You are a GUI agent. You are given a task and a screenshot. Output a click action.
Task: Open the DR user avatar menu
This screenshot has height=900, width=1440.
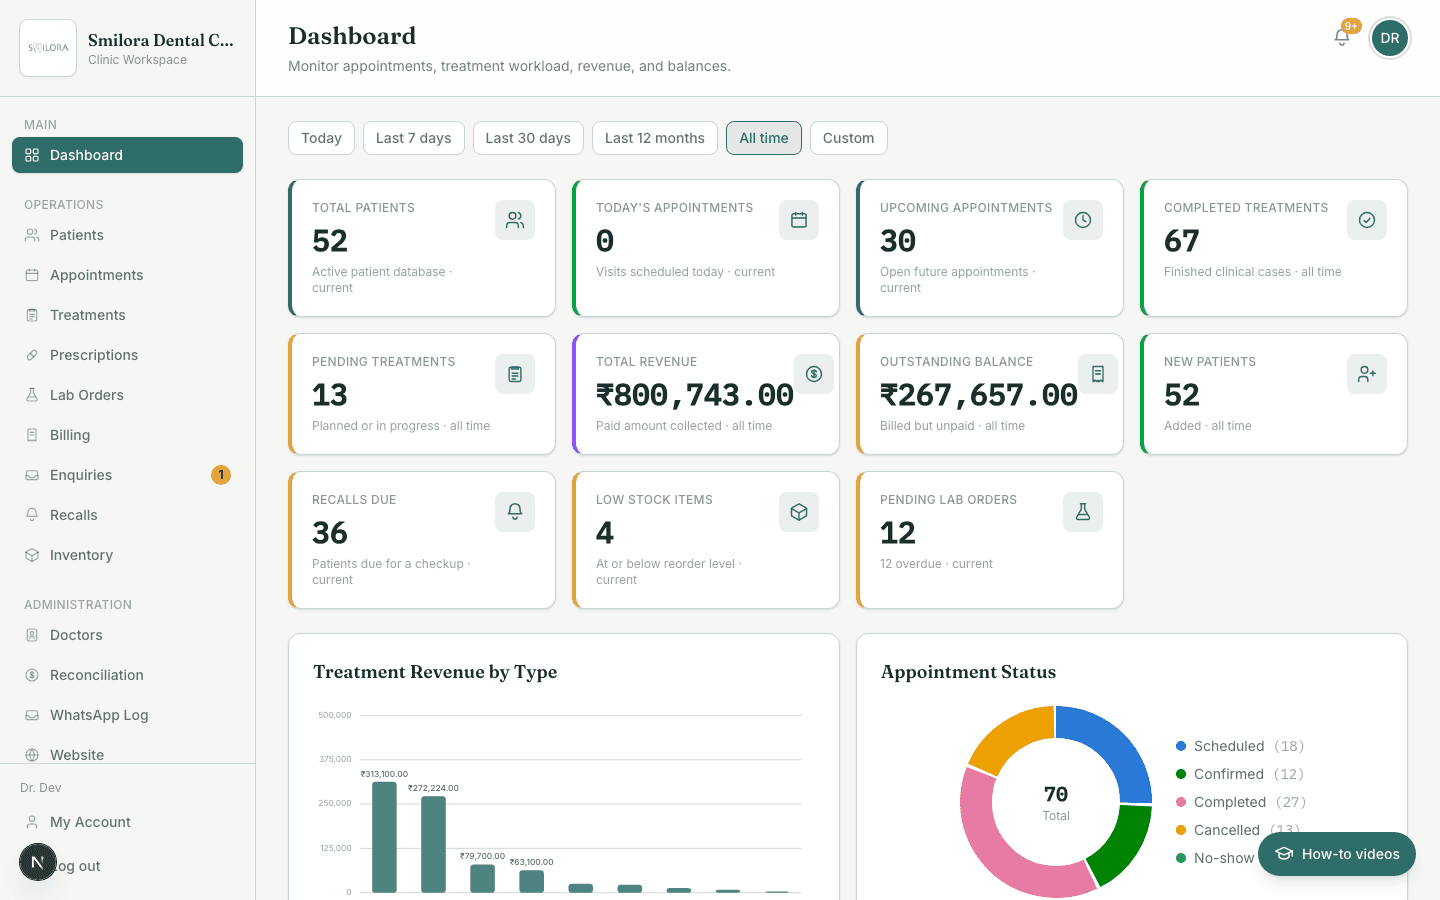(1390, 38)
